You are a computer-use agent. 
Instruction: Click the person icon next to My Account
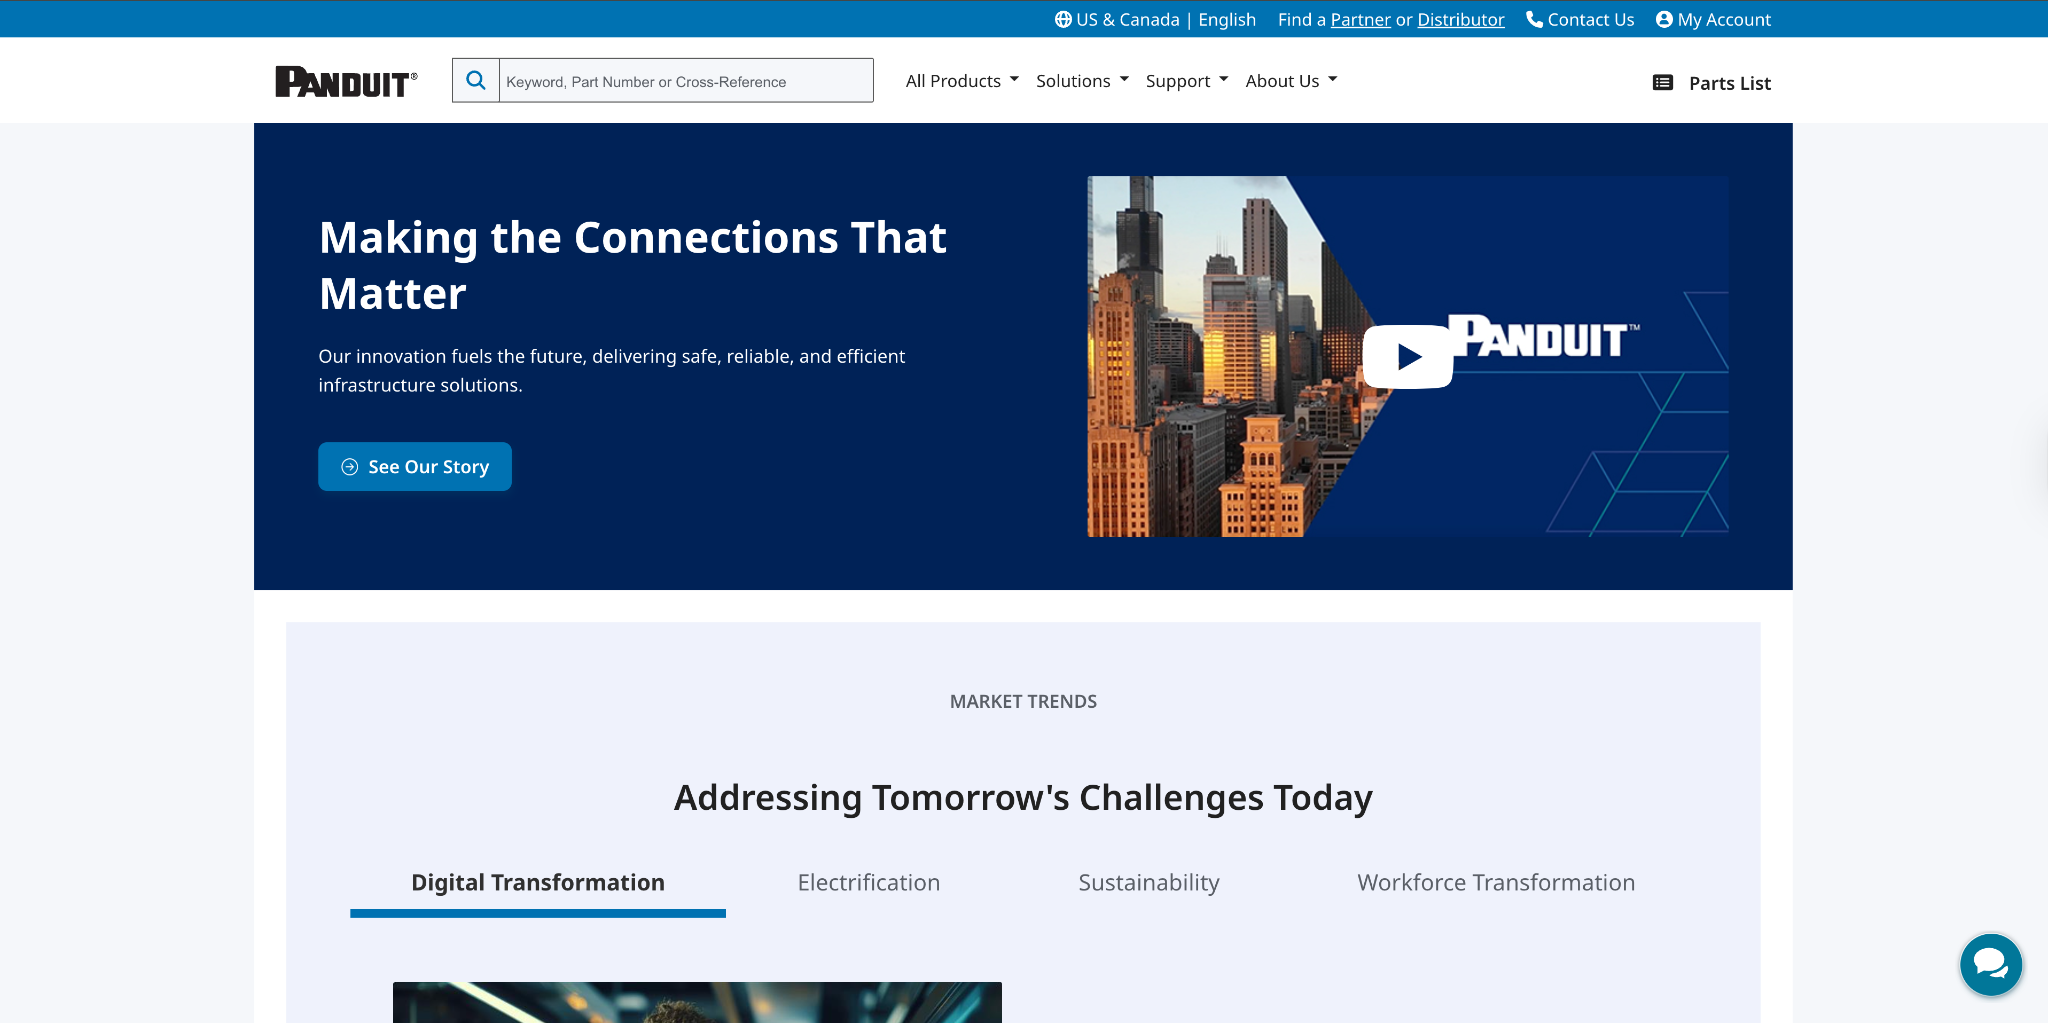(x=1663, y=19)
